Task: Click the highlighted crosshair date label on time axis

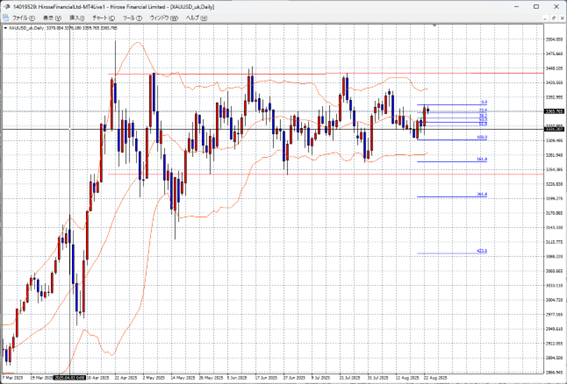Action: (69, 377)
